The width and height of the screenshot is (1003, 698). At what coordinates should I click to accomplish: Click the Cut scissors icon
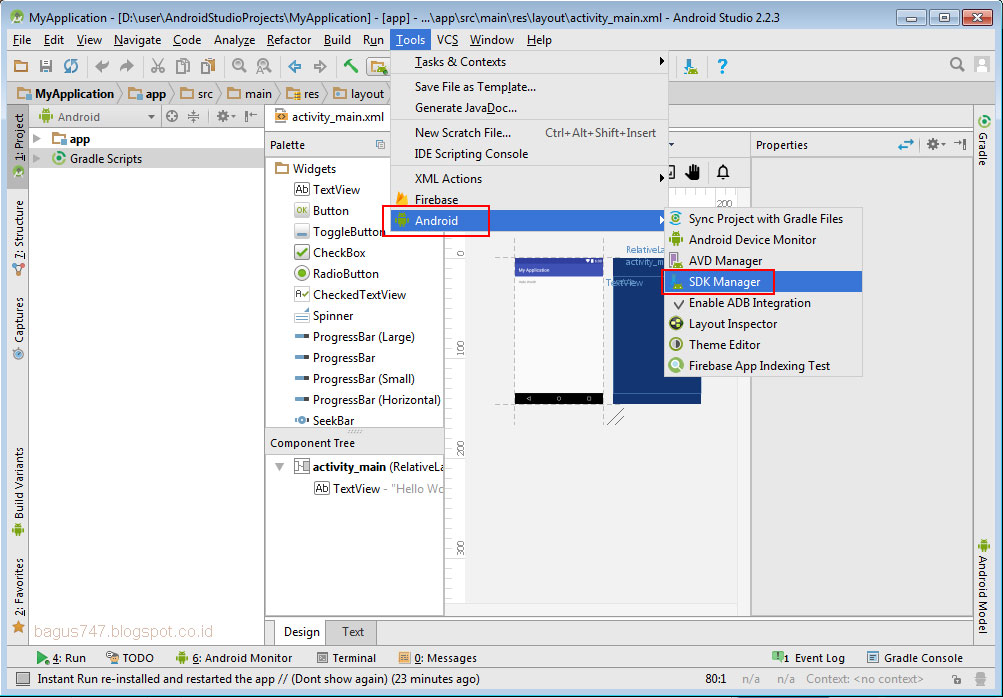pyautogui.click(x=157, y=66)
